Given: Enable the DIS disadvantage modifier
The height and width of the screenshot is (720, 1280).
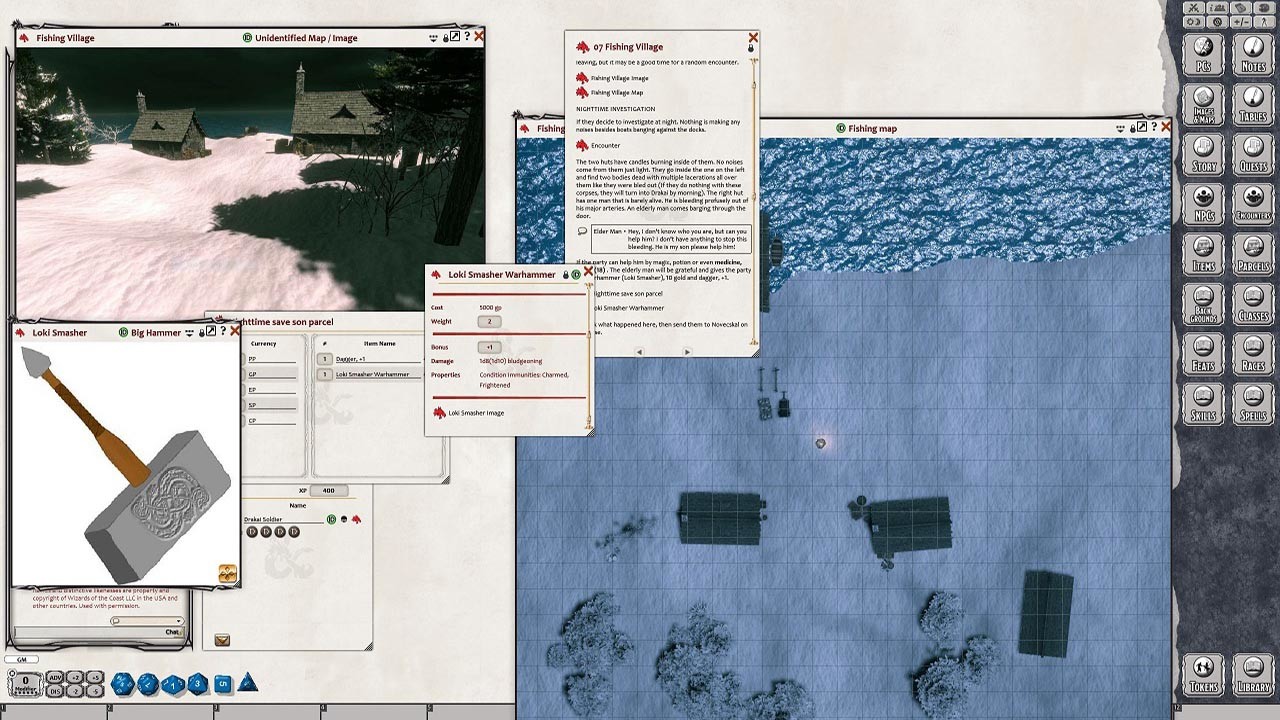Looking at the screenshot, I should tap(55, 690).
